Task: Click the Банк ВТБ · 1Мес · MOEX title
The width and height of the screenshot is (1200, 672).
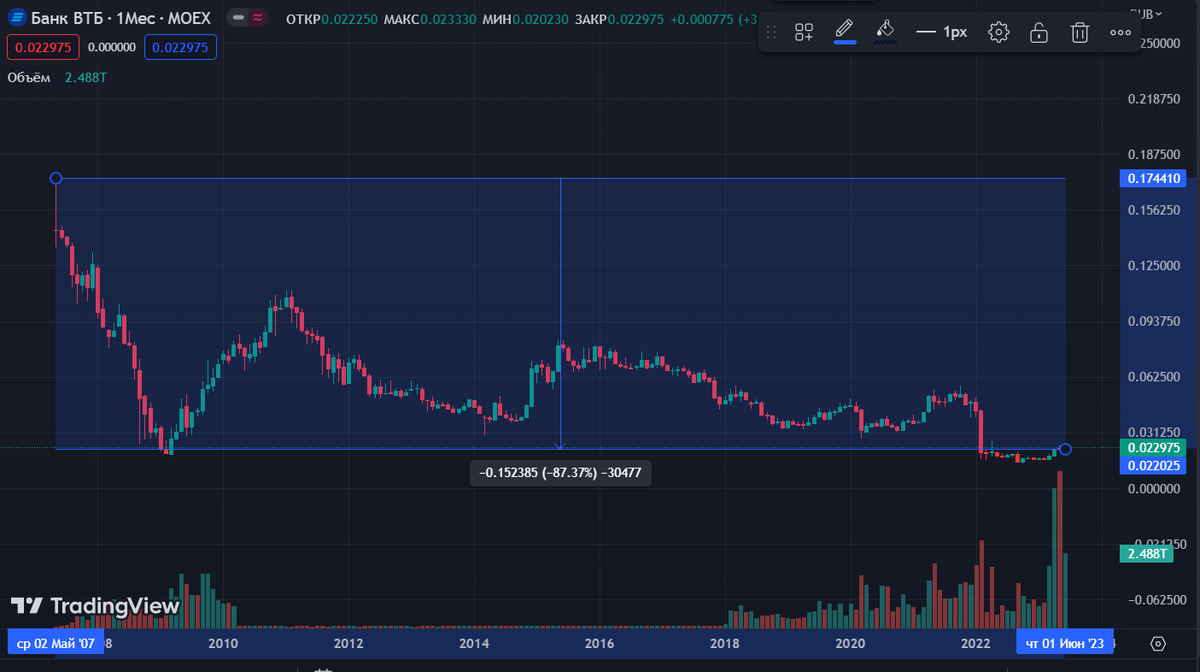Action: (121, 18)
